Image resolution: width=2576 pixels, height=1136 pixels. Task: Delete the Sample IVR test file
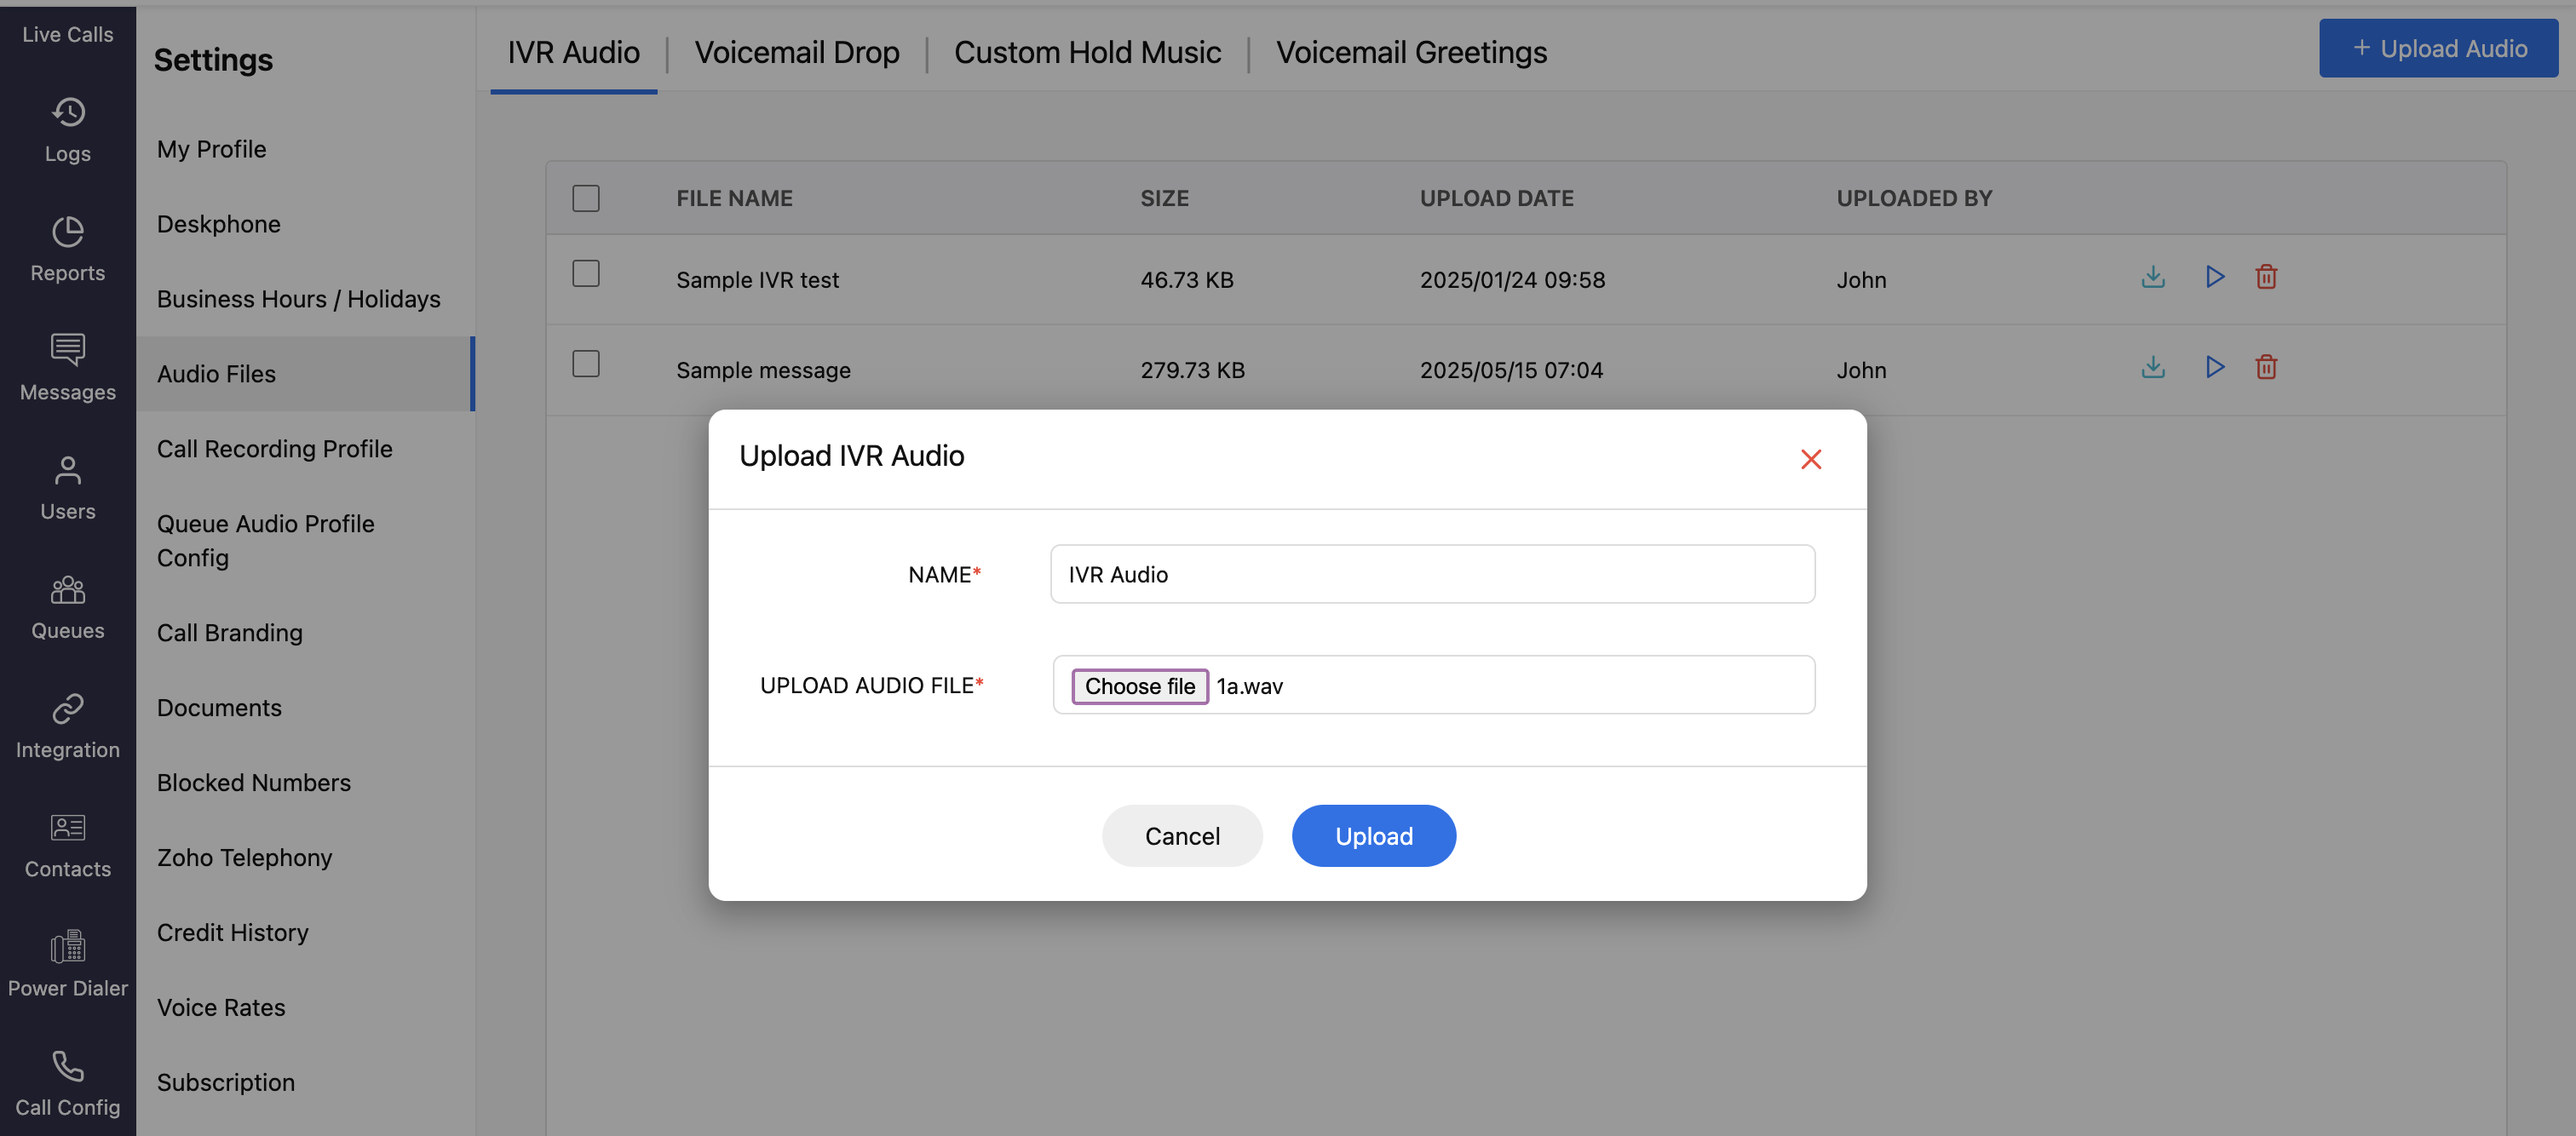tap(2266, 278)
